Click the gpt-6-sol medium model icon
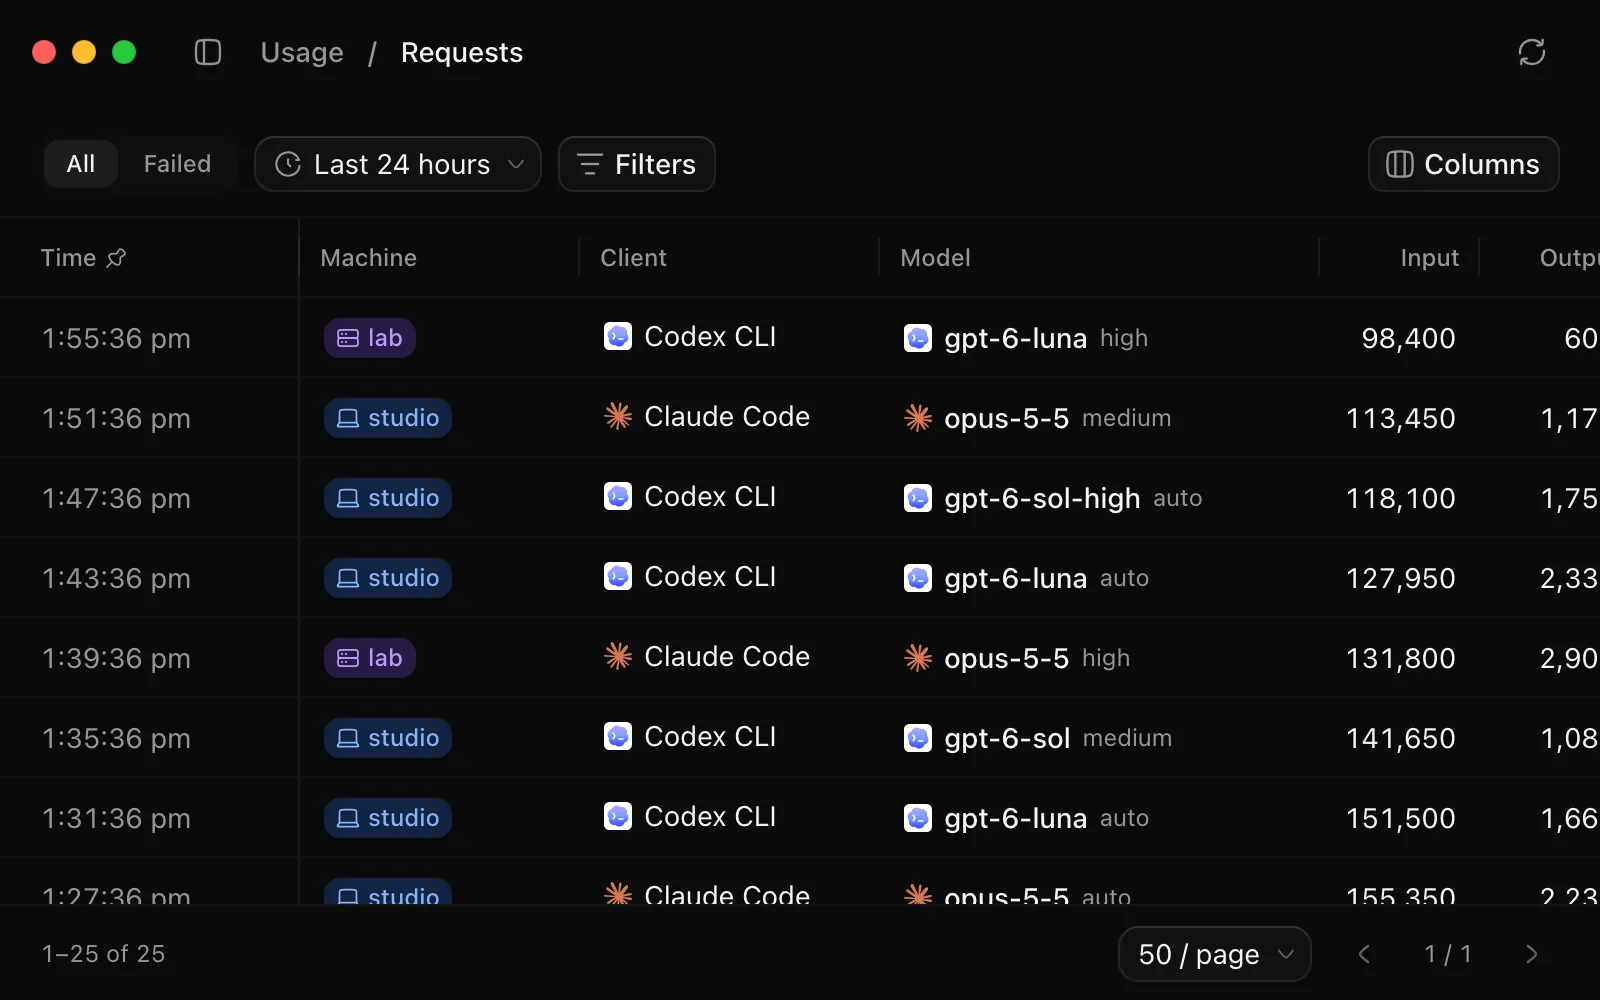The image size is (1600, 1000). coord(918,738)
